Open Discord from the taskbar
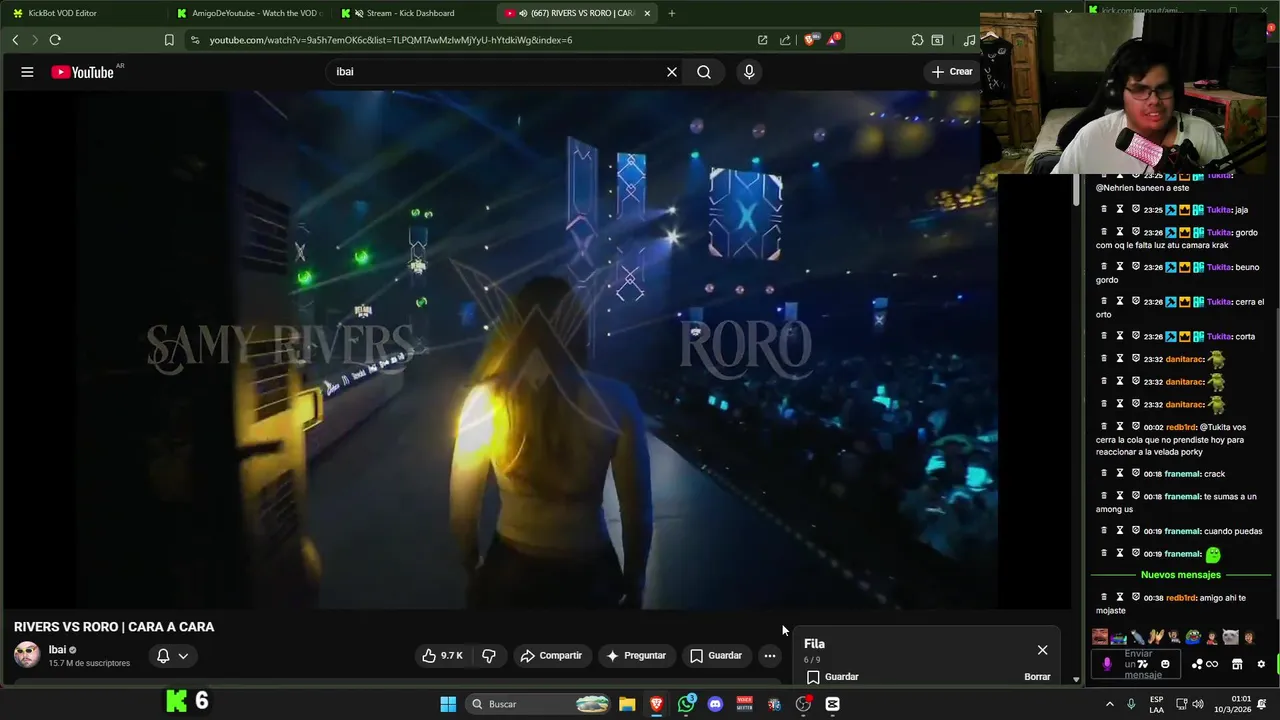The width and height of the screenshot is (1280, 720). (715, 704)
